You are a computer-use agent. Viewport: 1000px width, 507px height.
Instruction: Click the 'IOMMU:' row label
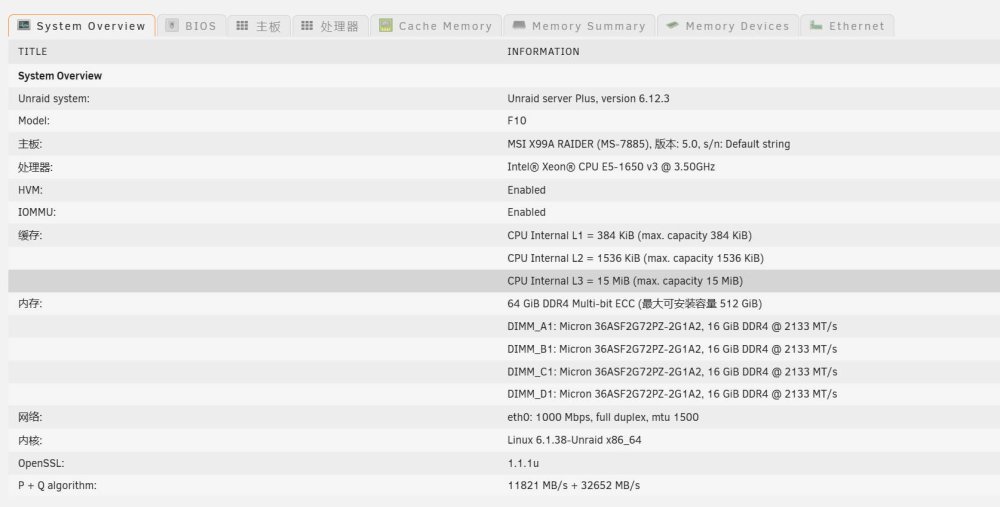coord(37,212)
